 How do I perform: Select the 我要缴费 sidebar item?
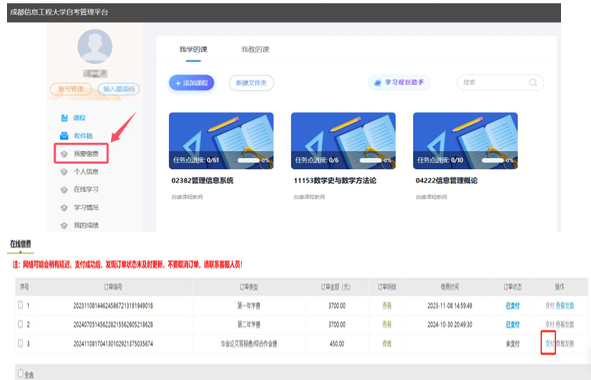click(81, 153)
